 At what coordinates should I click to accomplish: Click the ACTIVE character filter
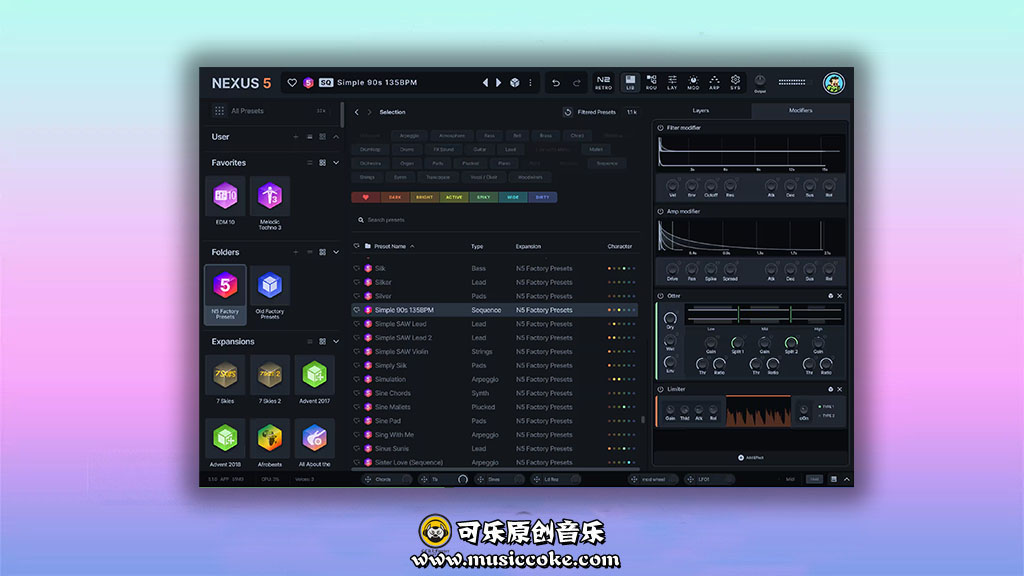(454, 197)
